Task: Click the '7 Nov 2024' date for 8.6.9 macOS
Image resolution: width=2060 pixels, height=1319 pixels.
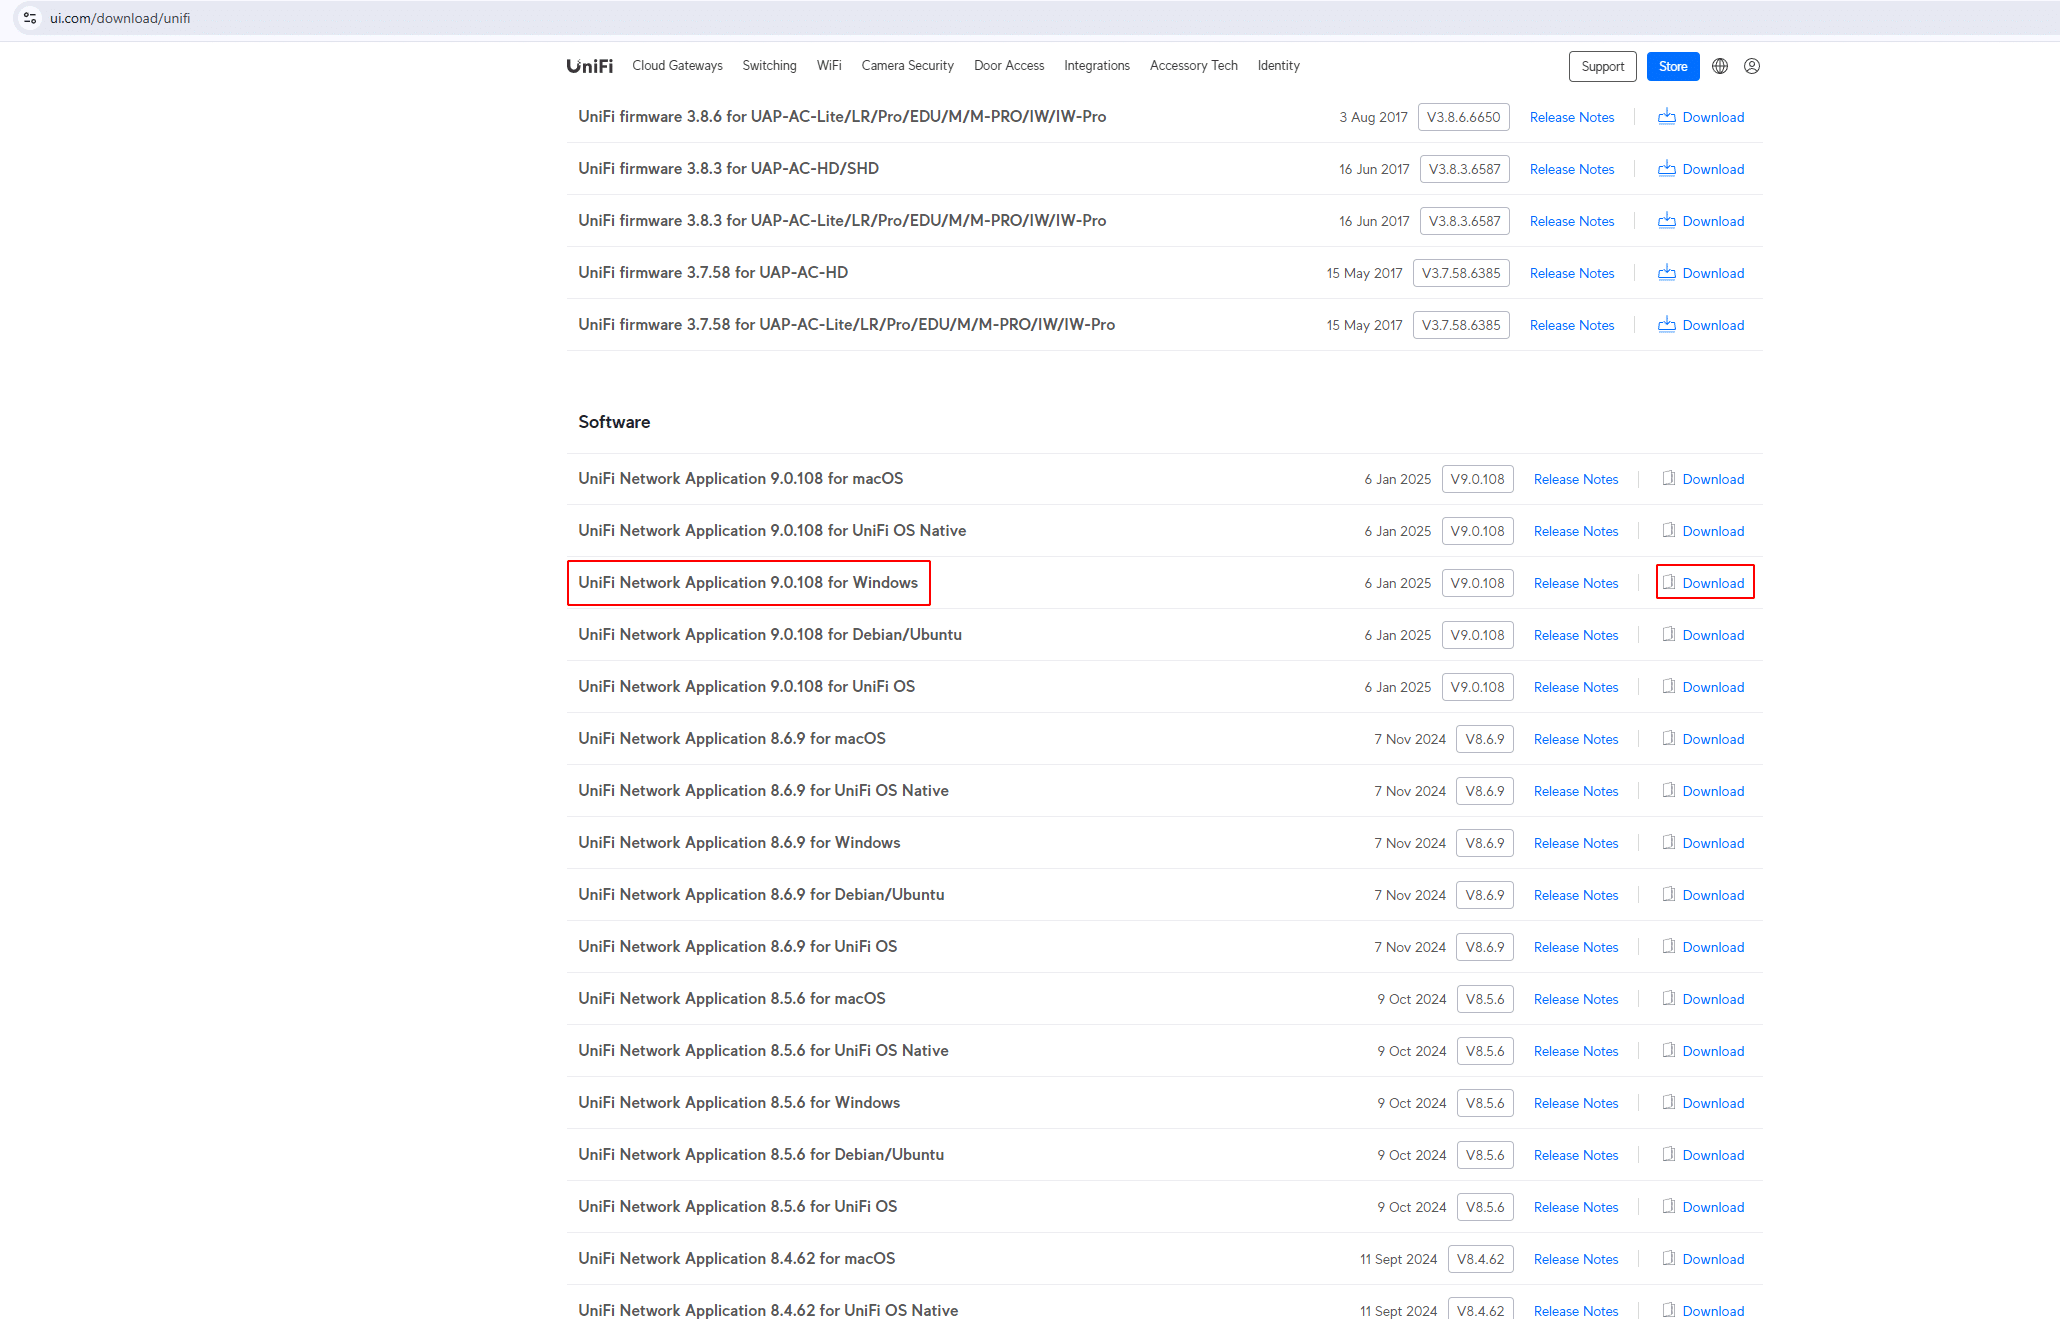Action: (x=1410, y=739)
